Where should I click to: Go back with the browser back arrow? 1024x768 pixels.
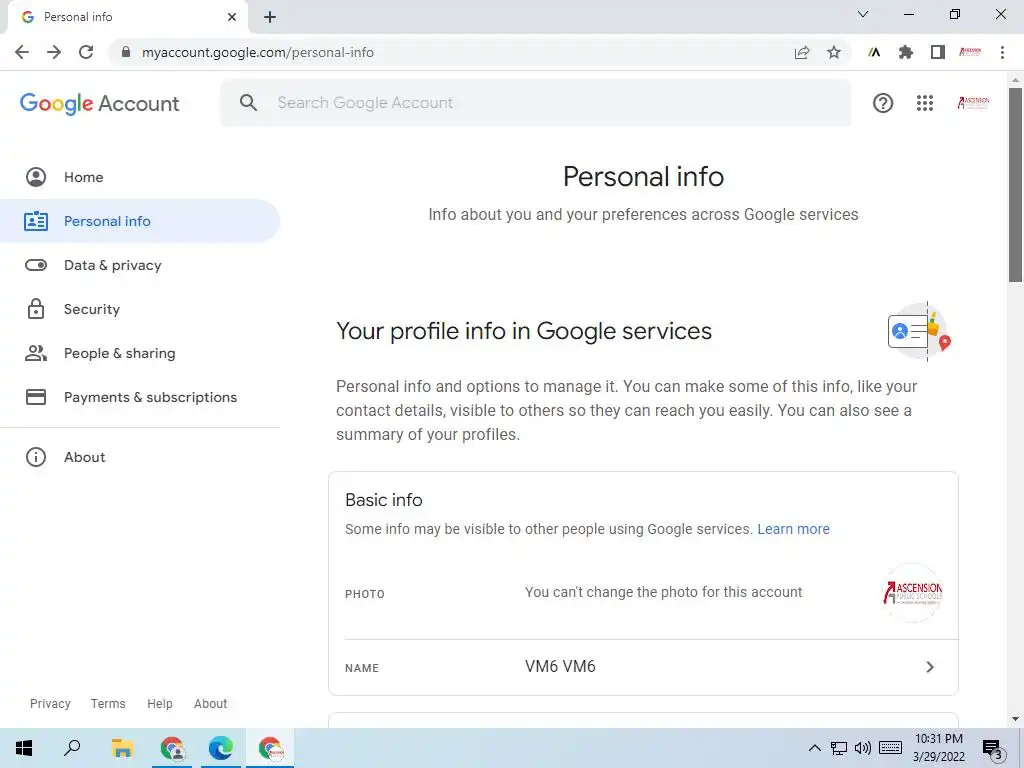coord(22,52)
